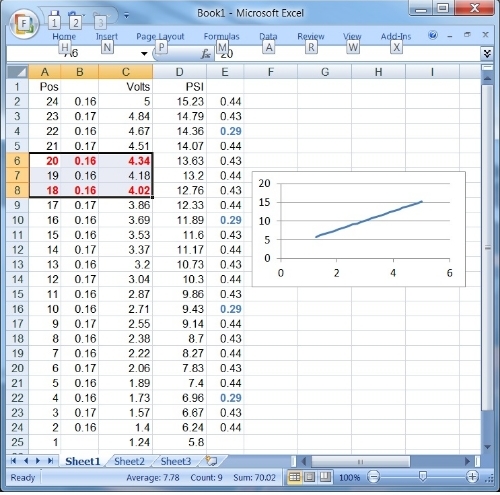Image resolution: width=500 pixels, height=495 pixels.
Task: Click the fx insert function icon
Action: point(206,54)
